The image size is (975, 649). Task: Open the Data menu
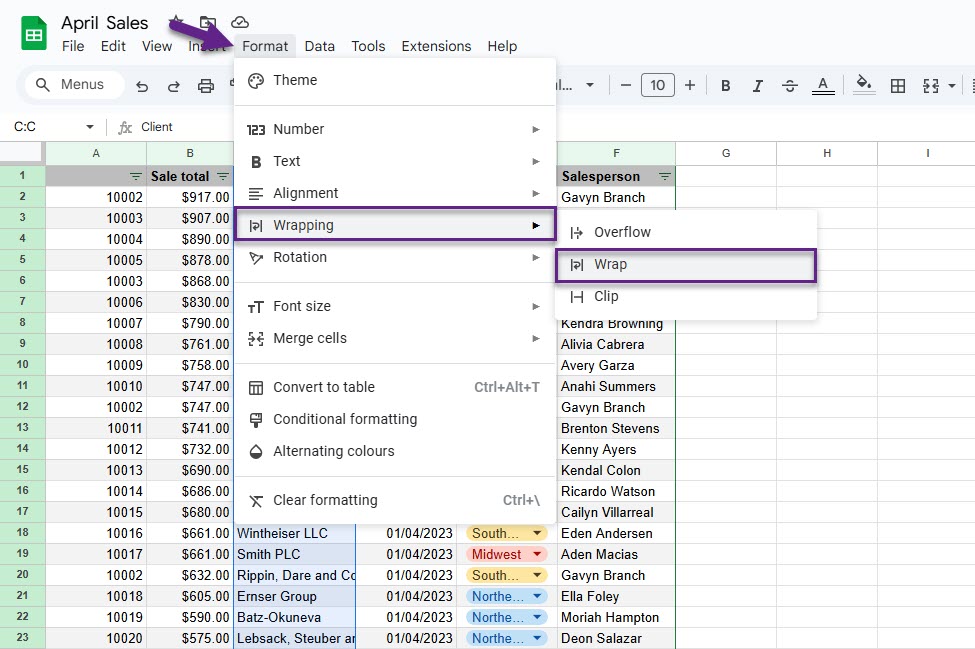[320, 46]
